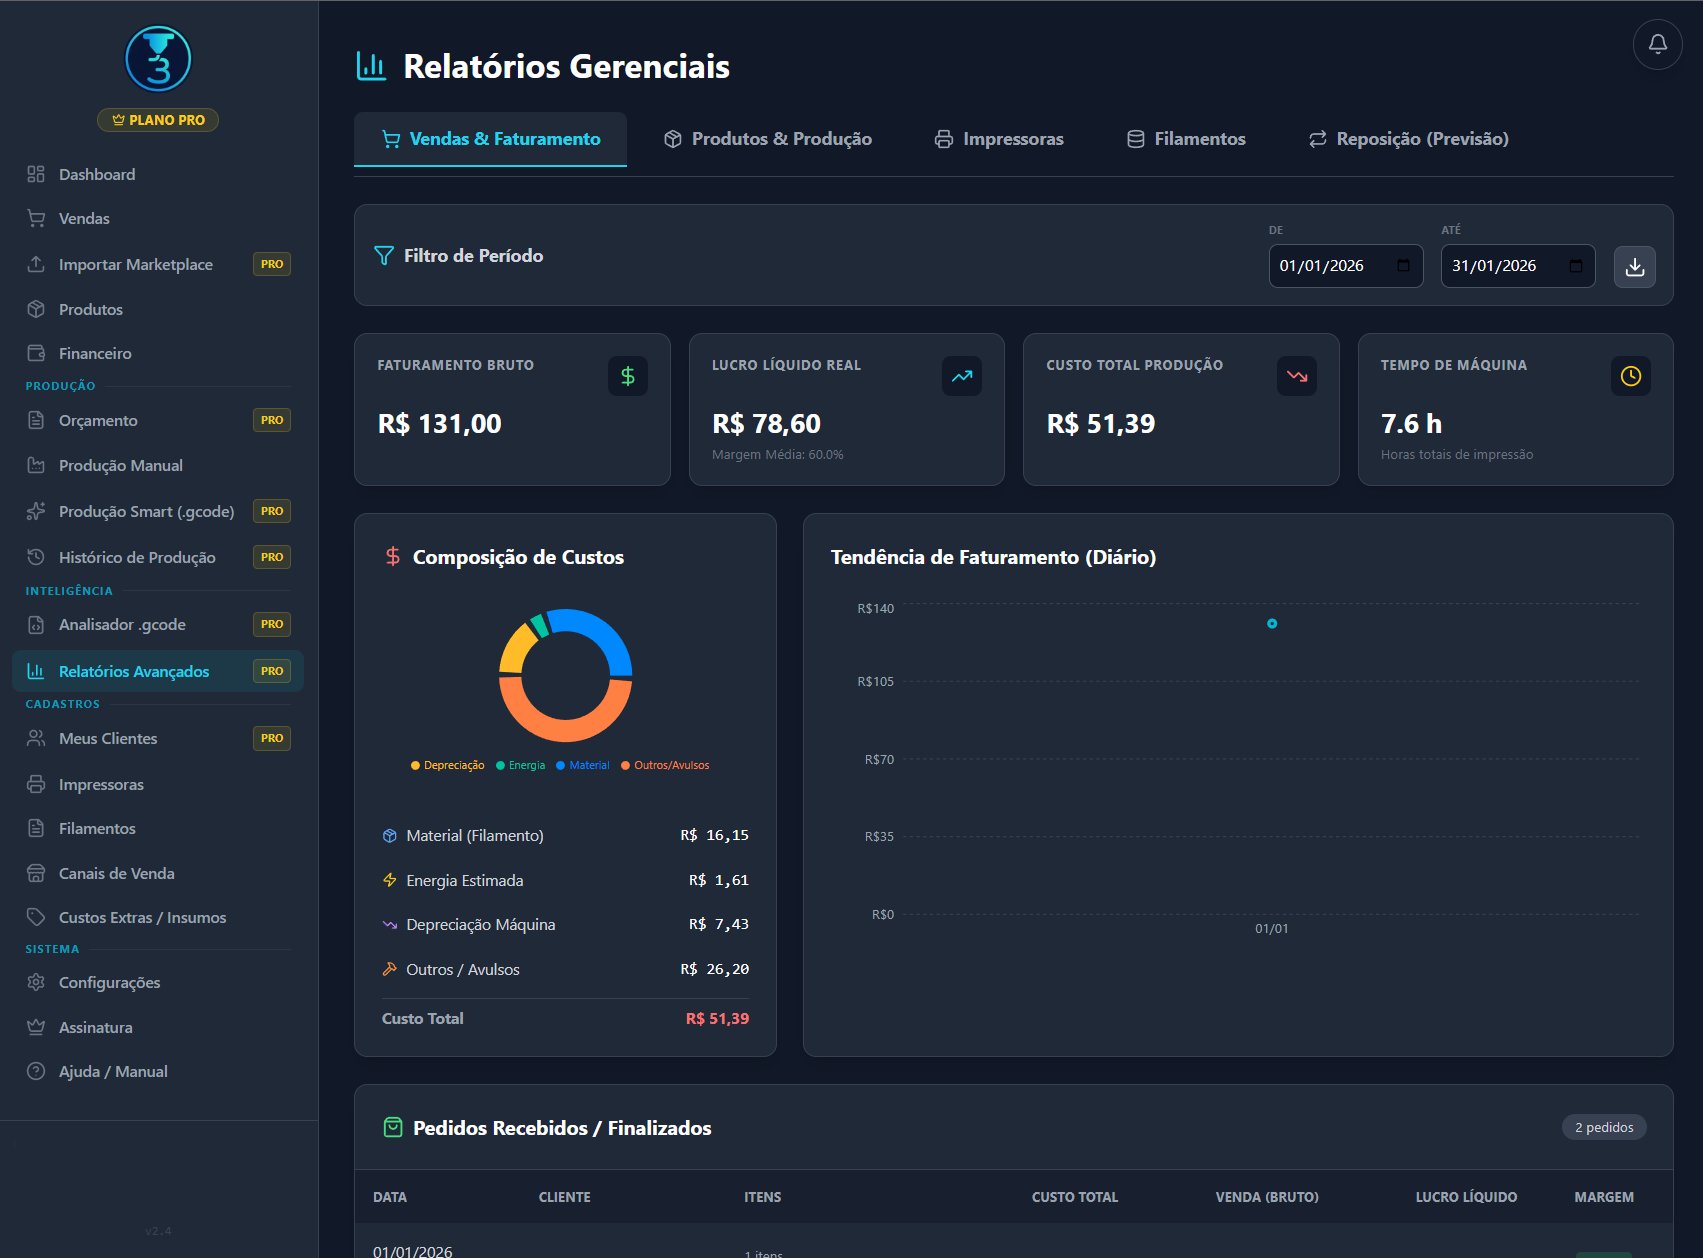The width and height of the screenshot is (1703, 1258).
Task: Click the orange segment of the donut chart
Action: click(x=565, y=723)
